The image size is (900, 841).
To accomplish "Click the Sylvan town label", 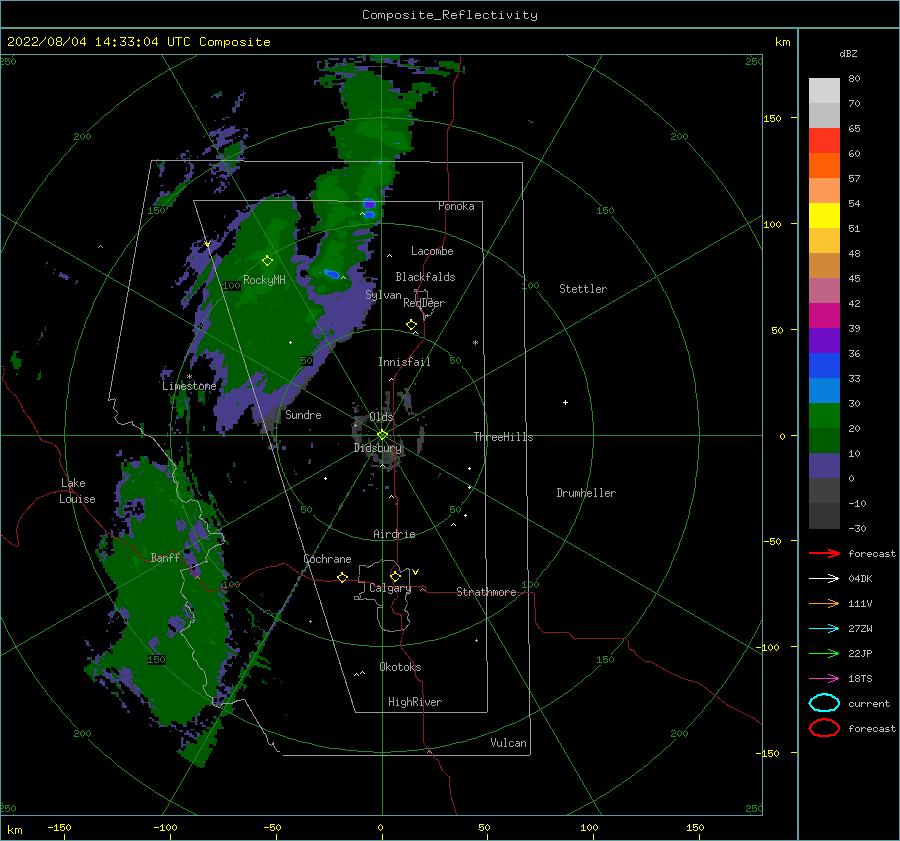I will click(x=383, y=295).
